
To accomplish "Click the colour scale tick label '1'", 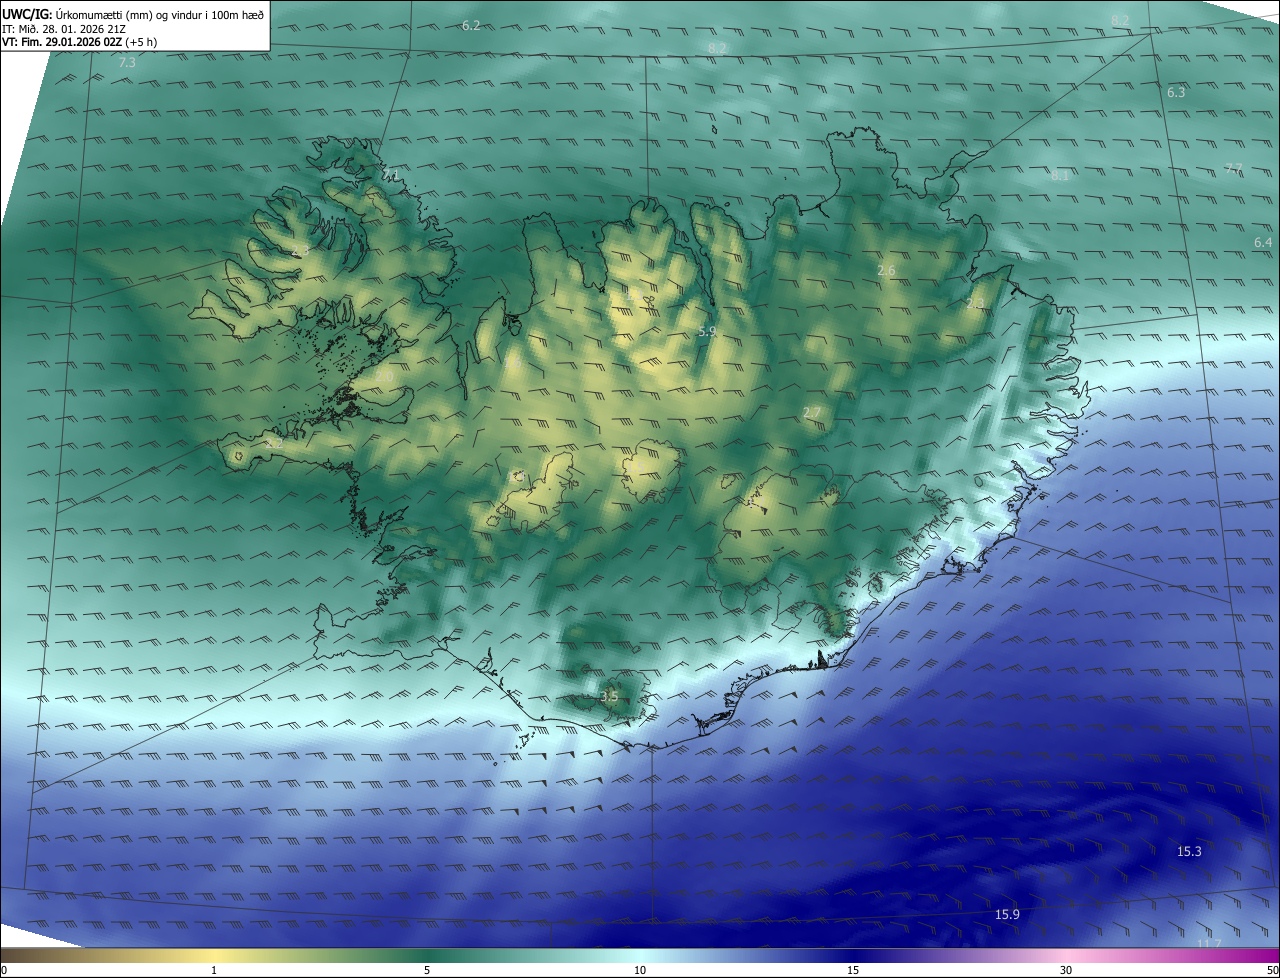I will pyautogui.click(x=214, y=970).
